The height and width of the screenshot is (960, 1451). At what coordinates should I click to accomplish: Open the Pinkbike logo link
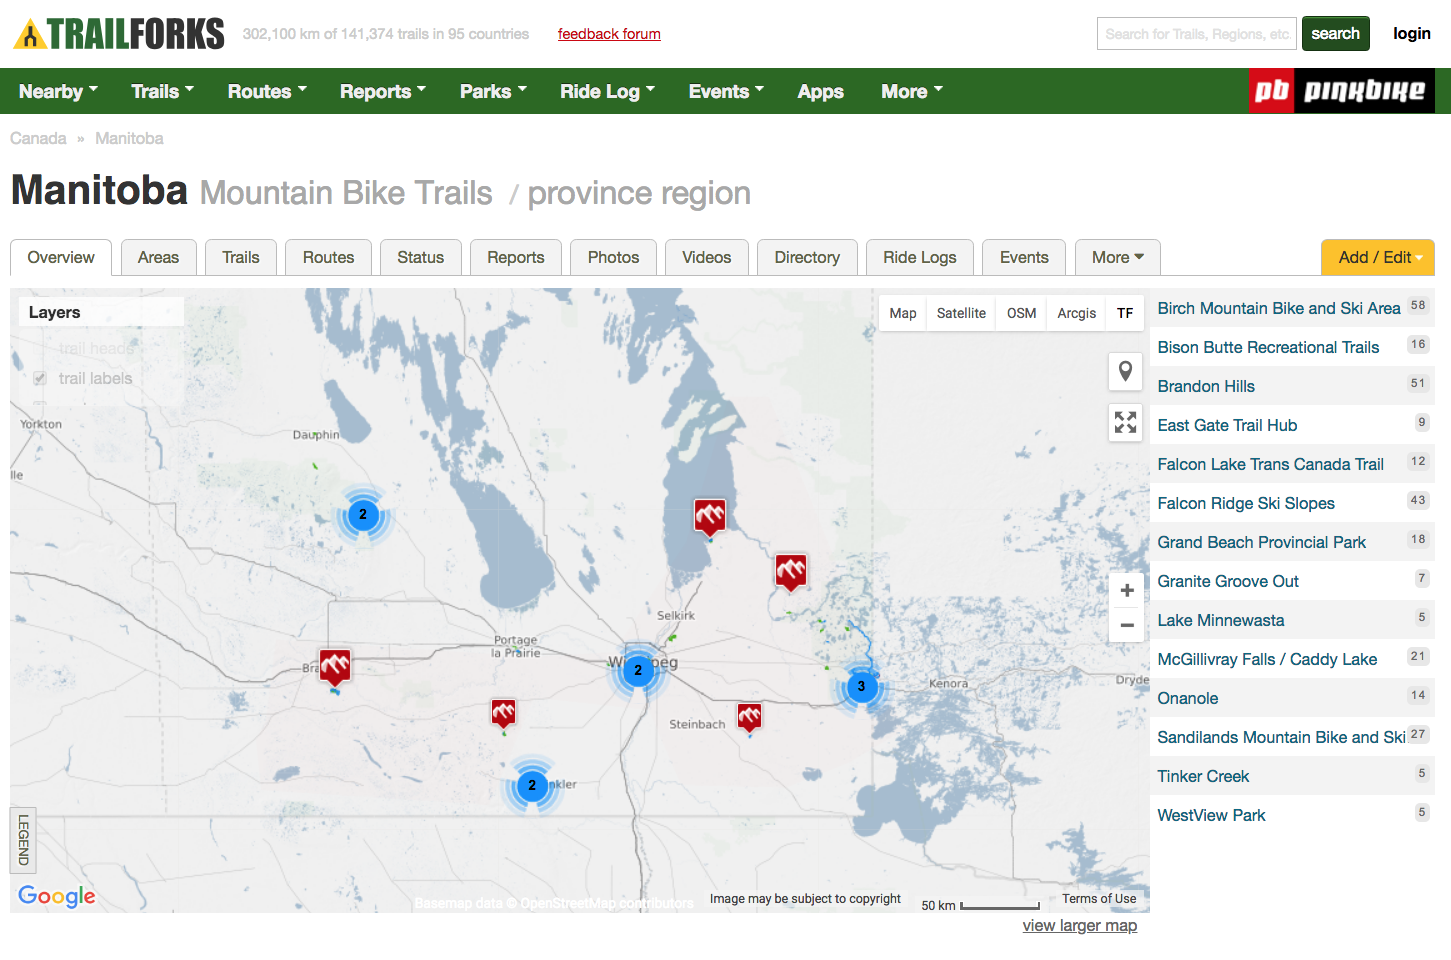tap(1342, 91)
